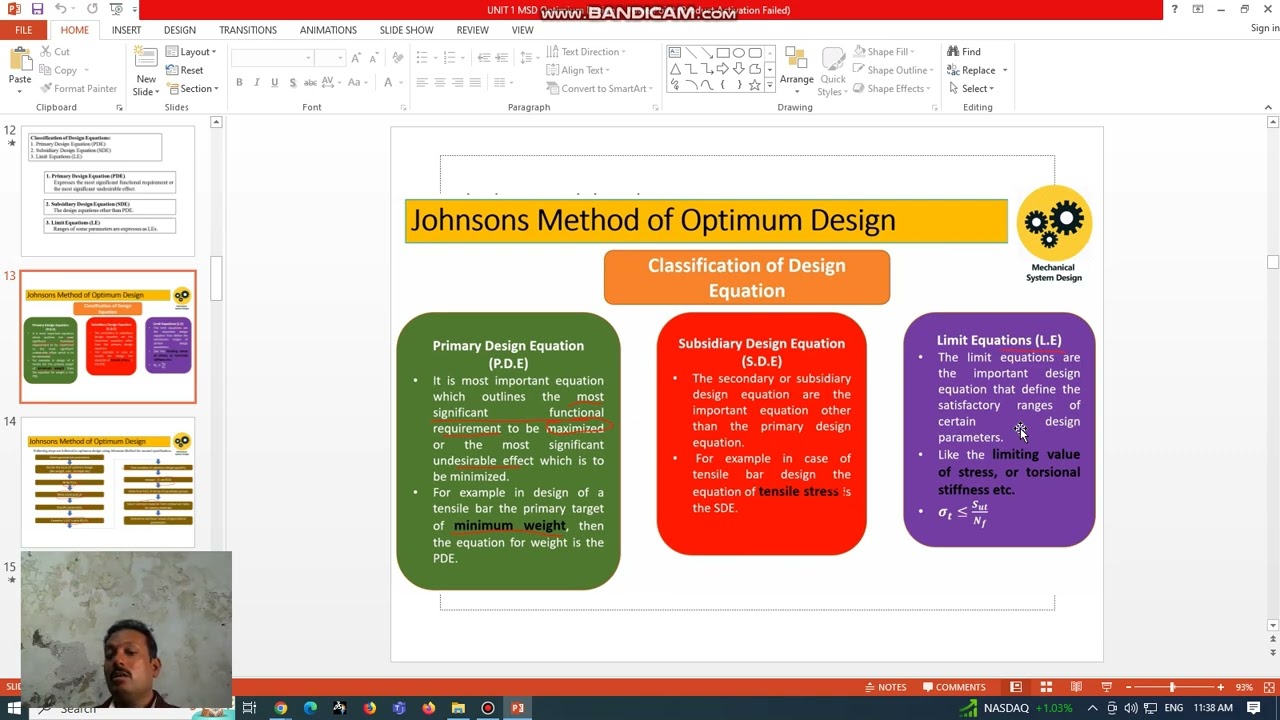1280x720 pixels.
Task: Open the INSERT ribbon tab
Action: click(126, 30)
